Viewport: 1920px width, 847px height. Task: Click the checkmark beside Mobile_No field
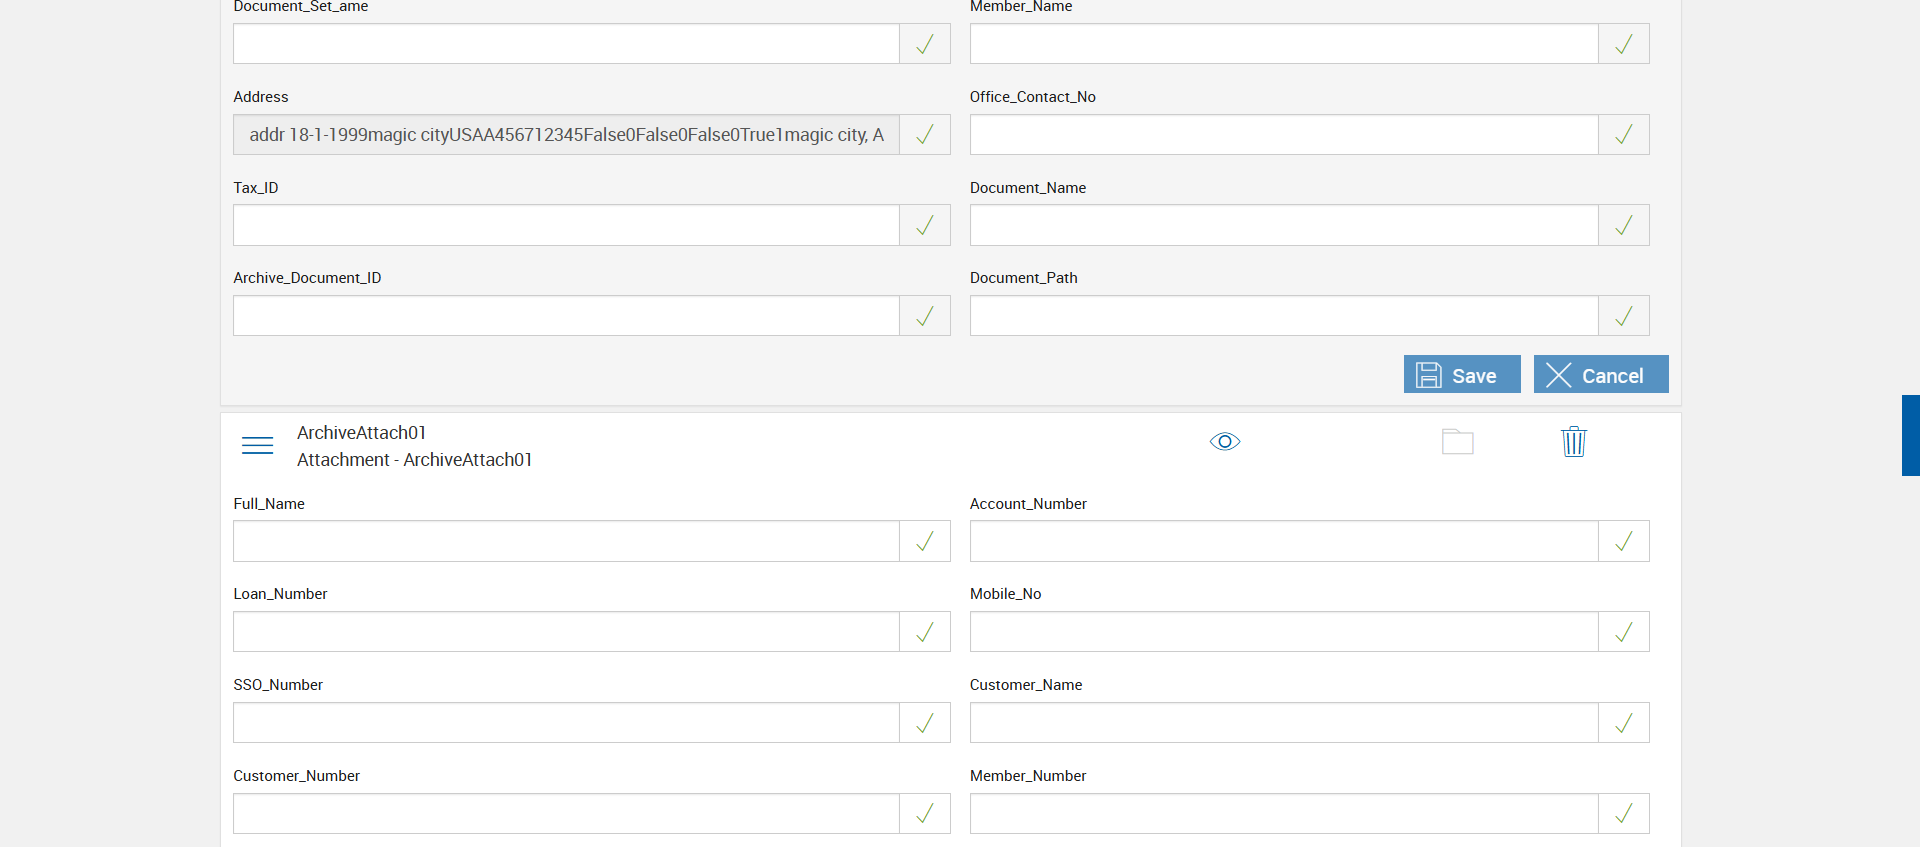coord(1623,632)
